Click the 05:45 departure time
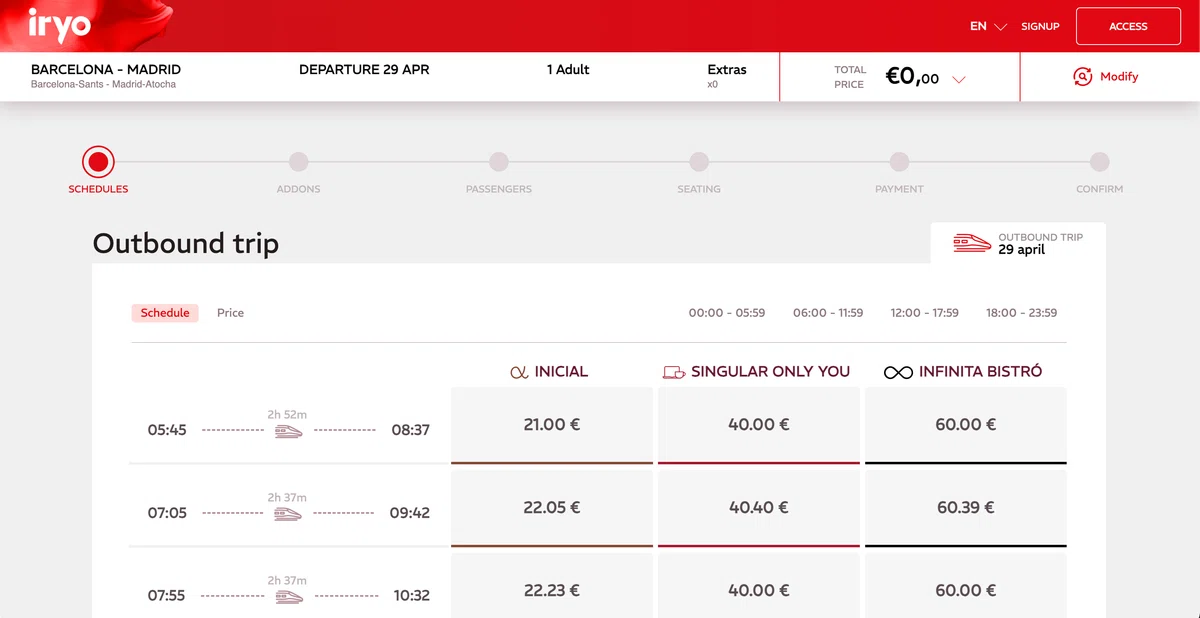Viewport: 1200px width, 618px height. tap(167, 430)
